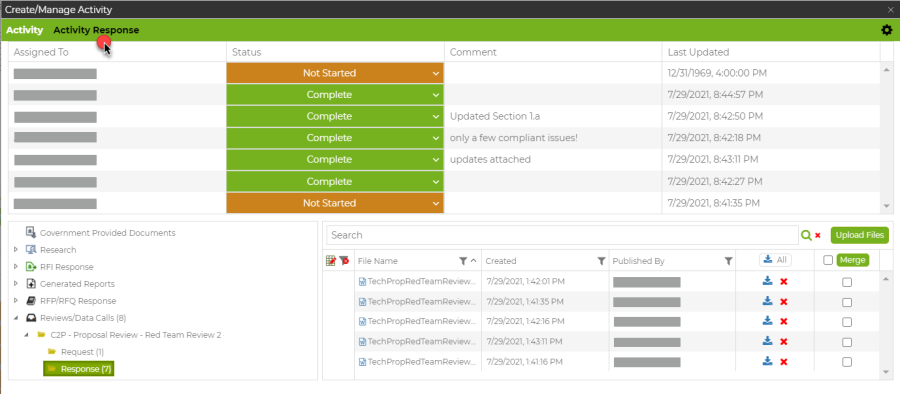Download the file created at 1:43:11 PM
The image size is (900, 394).
(767, 341)
